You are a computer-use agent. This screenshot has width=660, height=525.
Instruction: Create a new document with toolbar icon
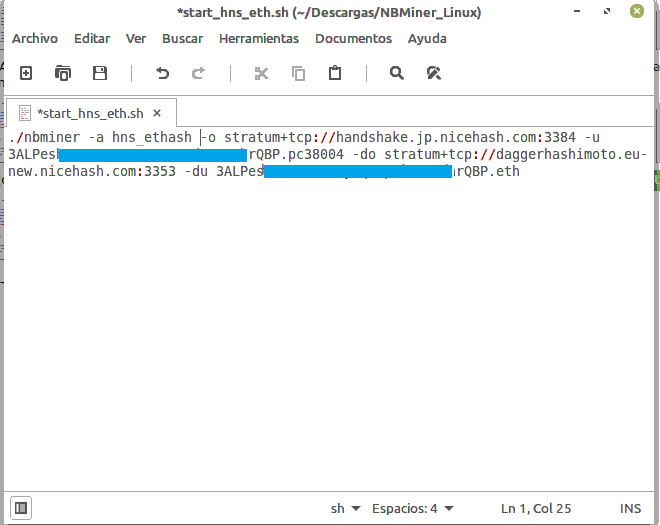tap(26, 73)
